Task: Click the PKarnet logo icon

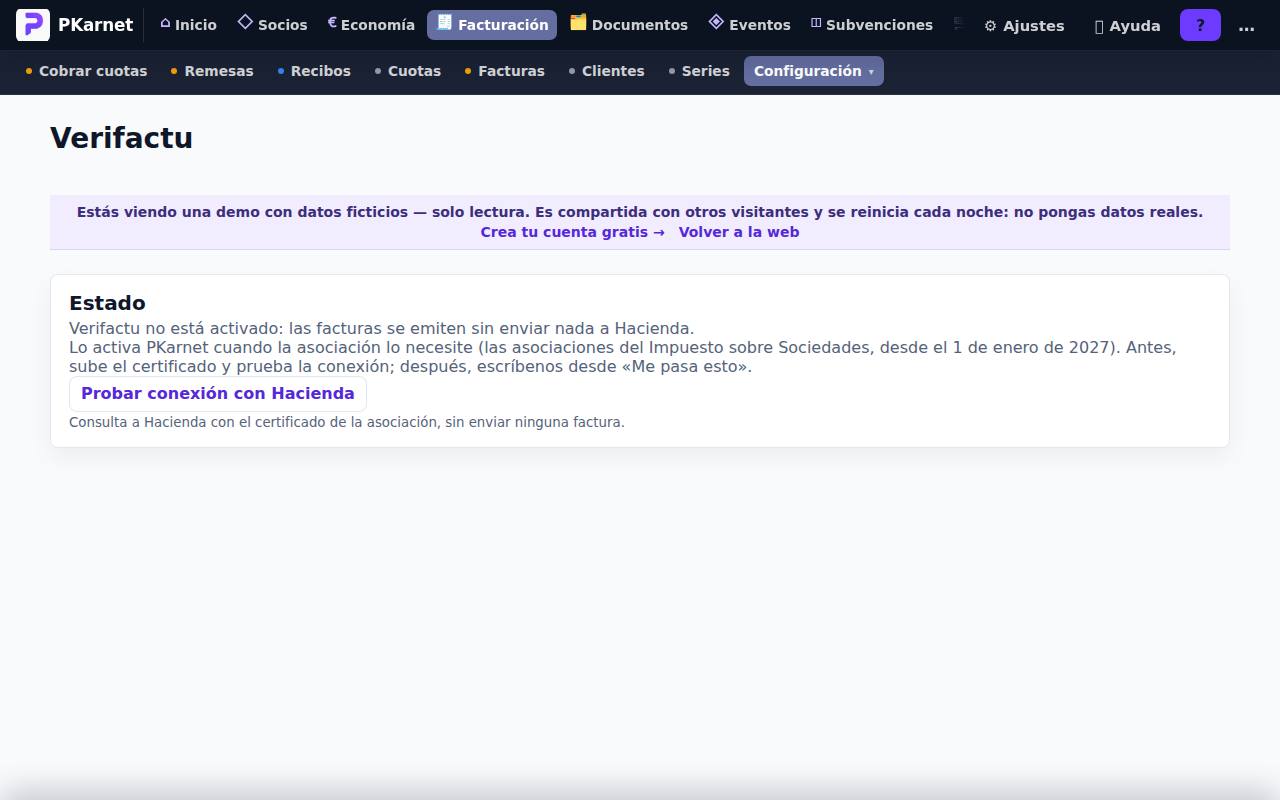Action: pyautogui.click(x=33, y=25)
